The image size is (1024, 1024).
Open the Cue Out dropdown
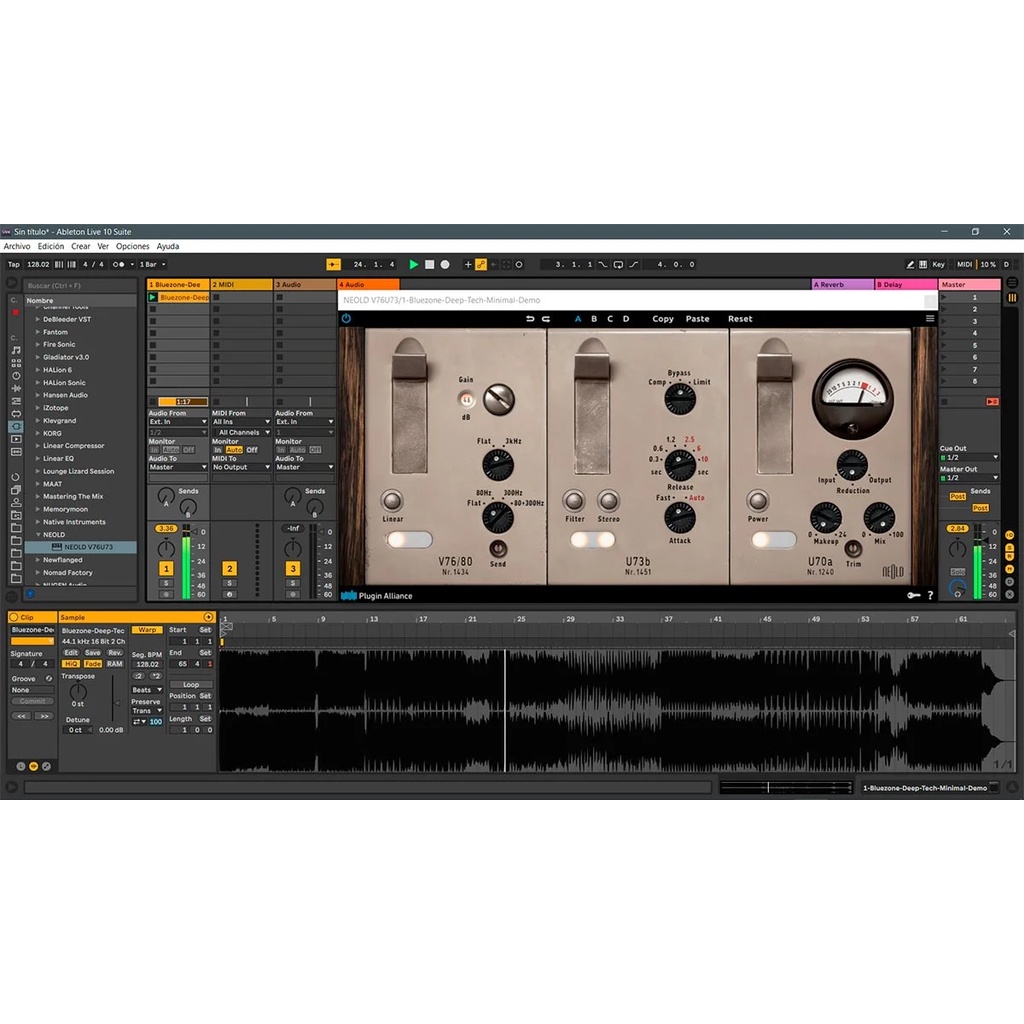tap(969, 457)
